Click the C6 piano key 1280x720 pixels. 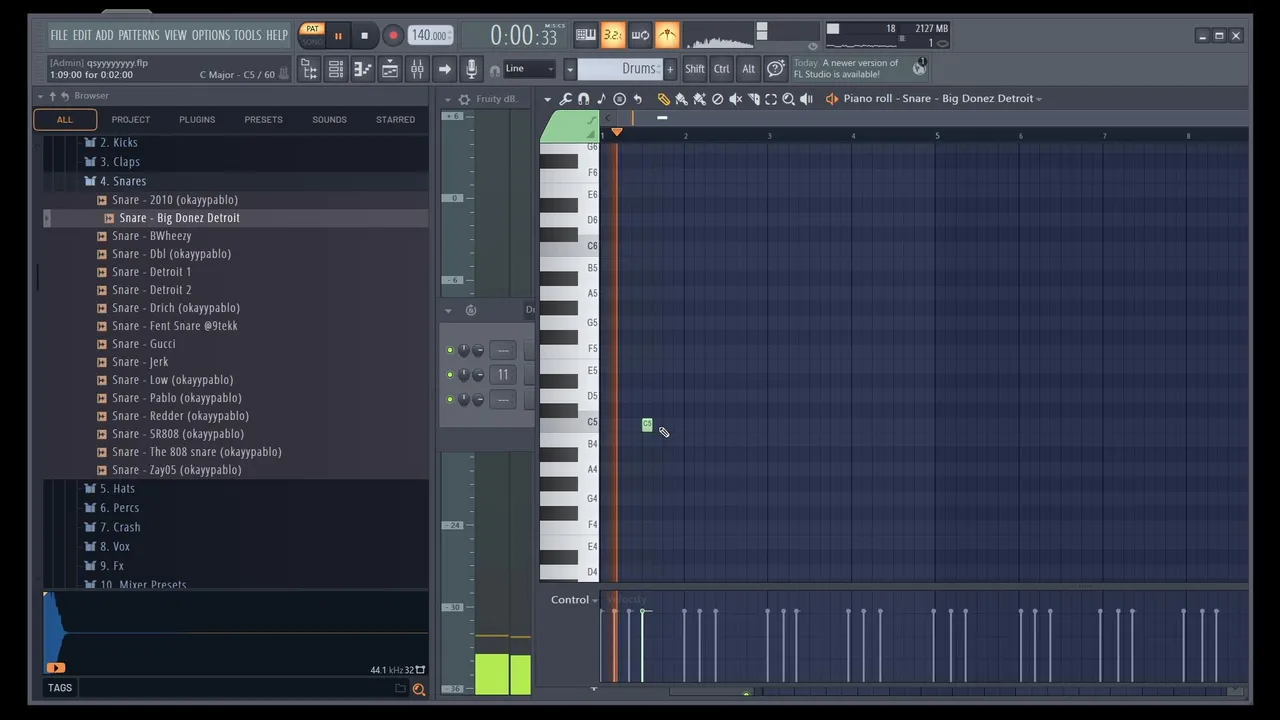pos(569,246)
